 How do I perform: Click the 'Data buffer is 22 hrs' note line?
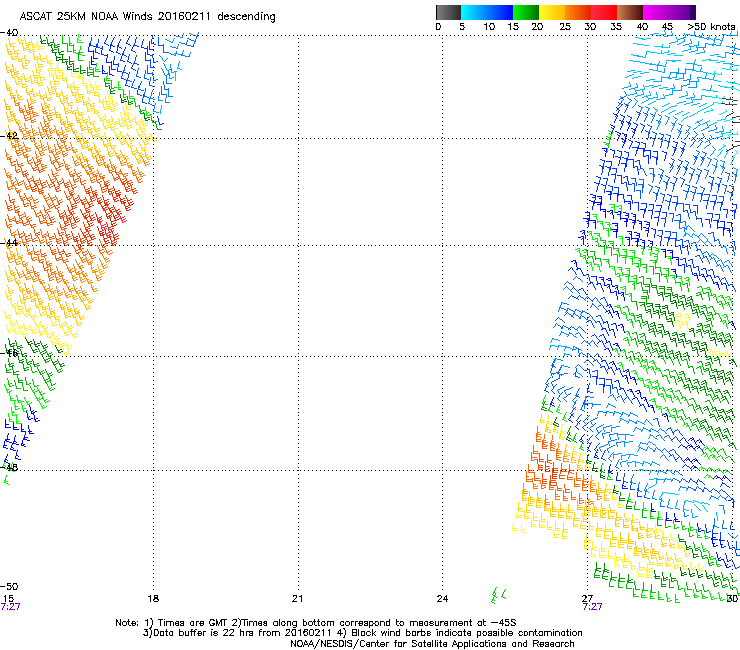(x=362, y=633)
